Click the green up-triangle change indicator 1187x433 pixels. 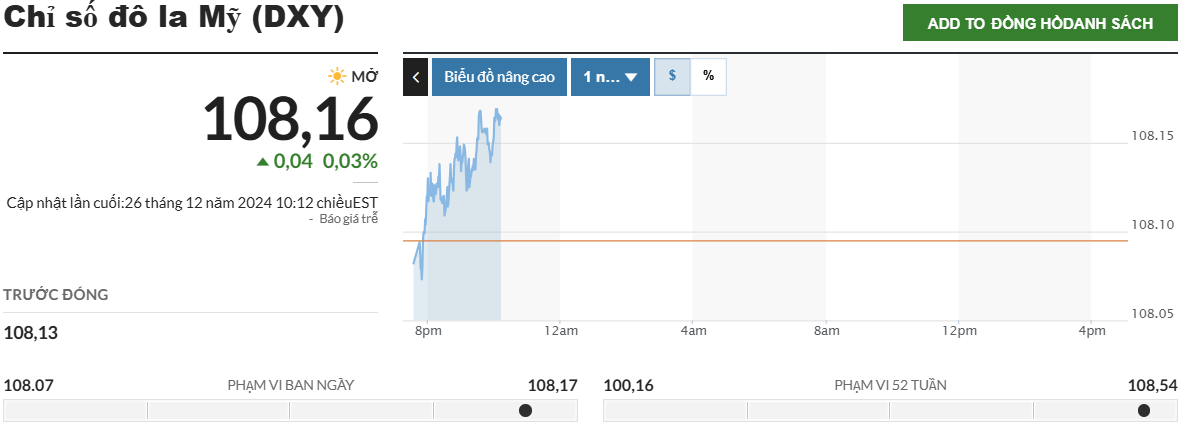(262, 161)
